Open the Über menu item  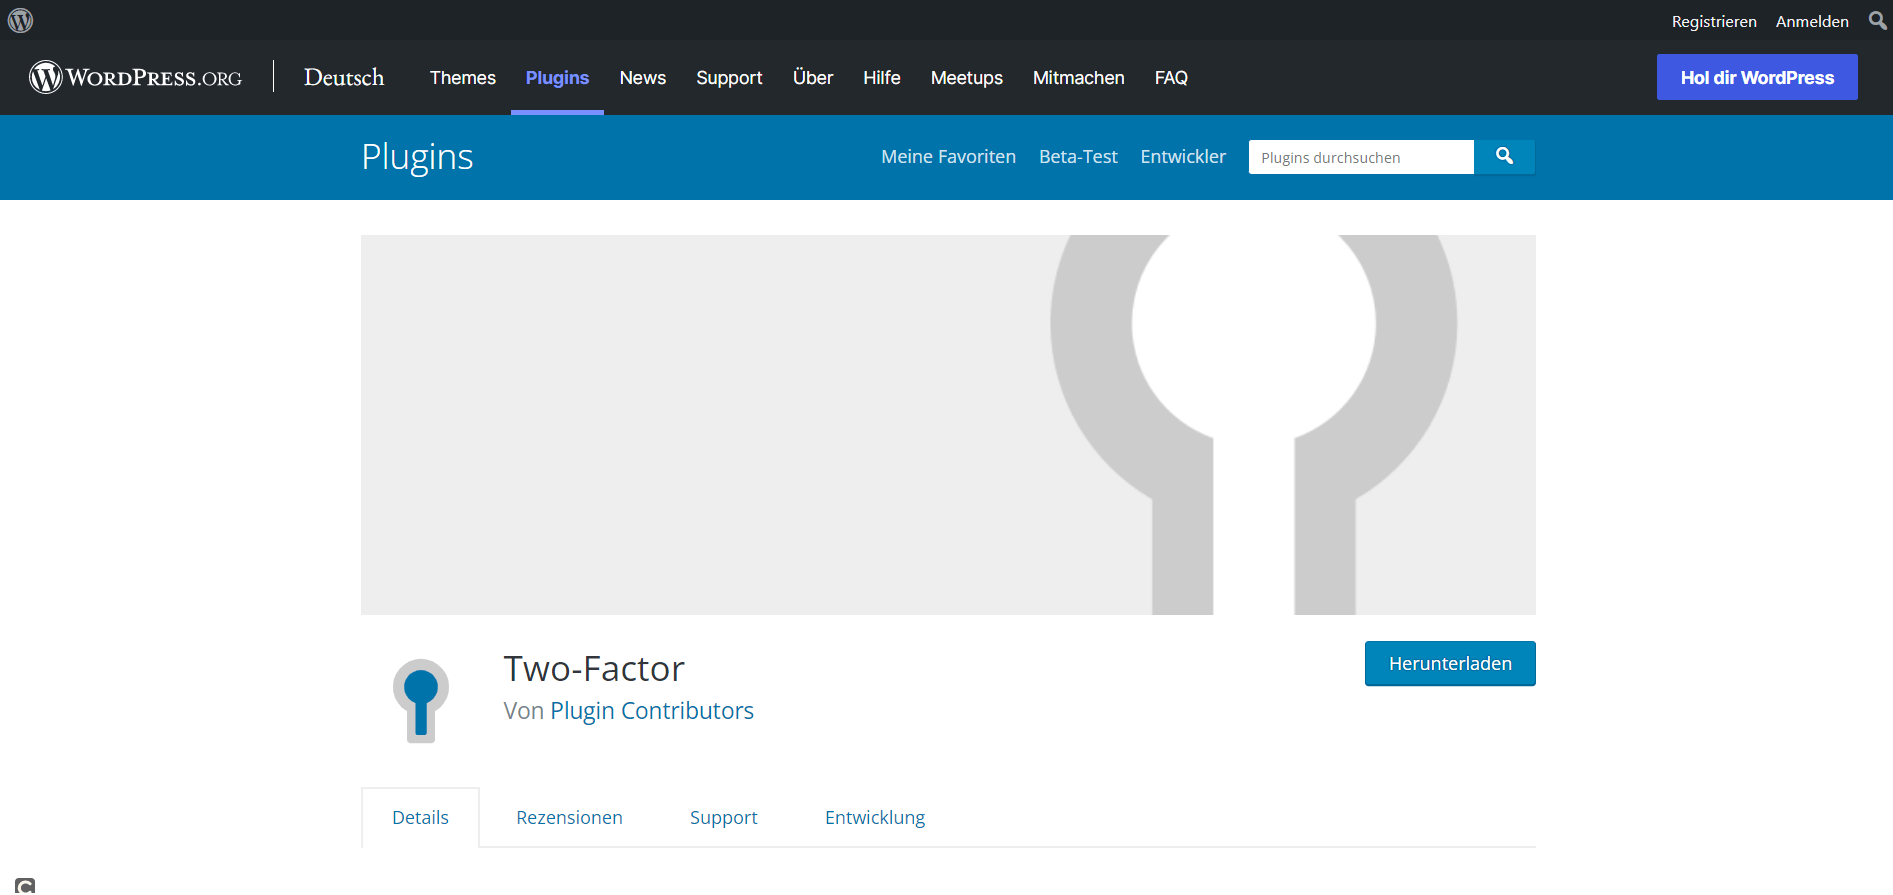813,78
